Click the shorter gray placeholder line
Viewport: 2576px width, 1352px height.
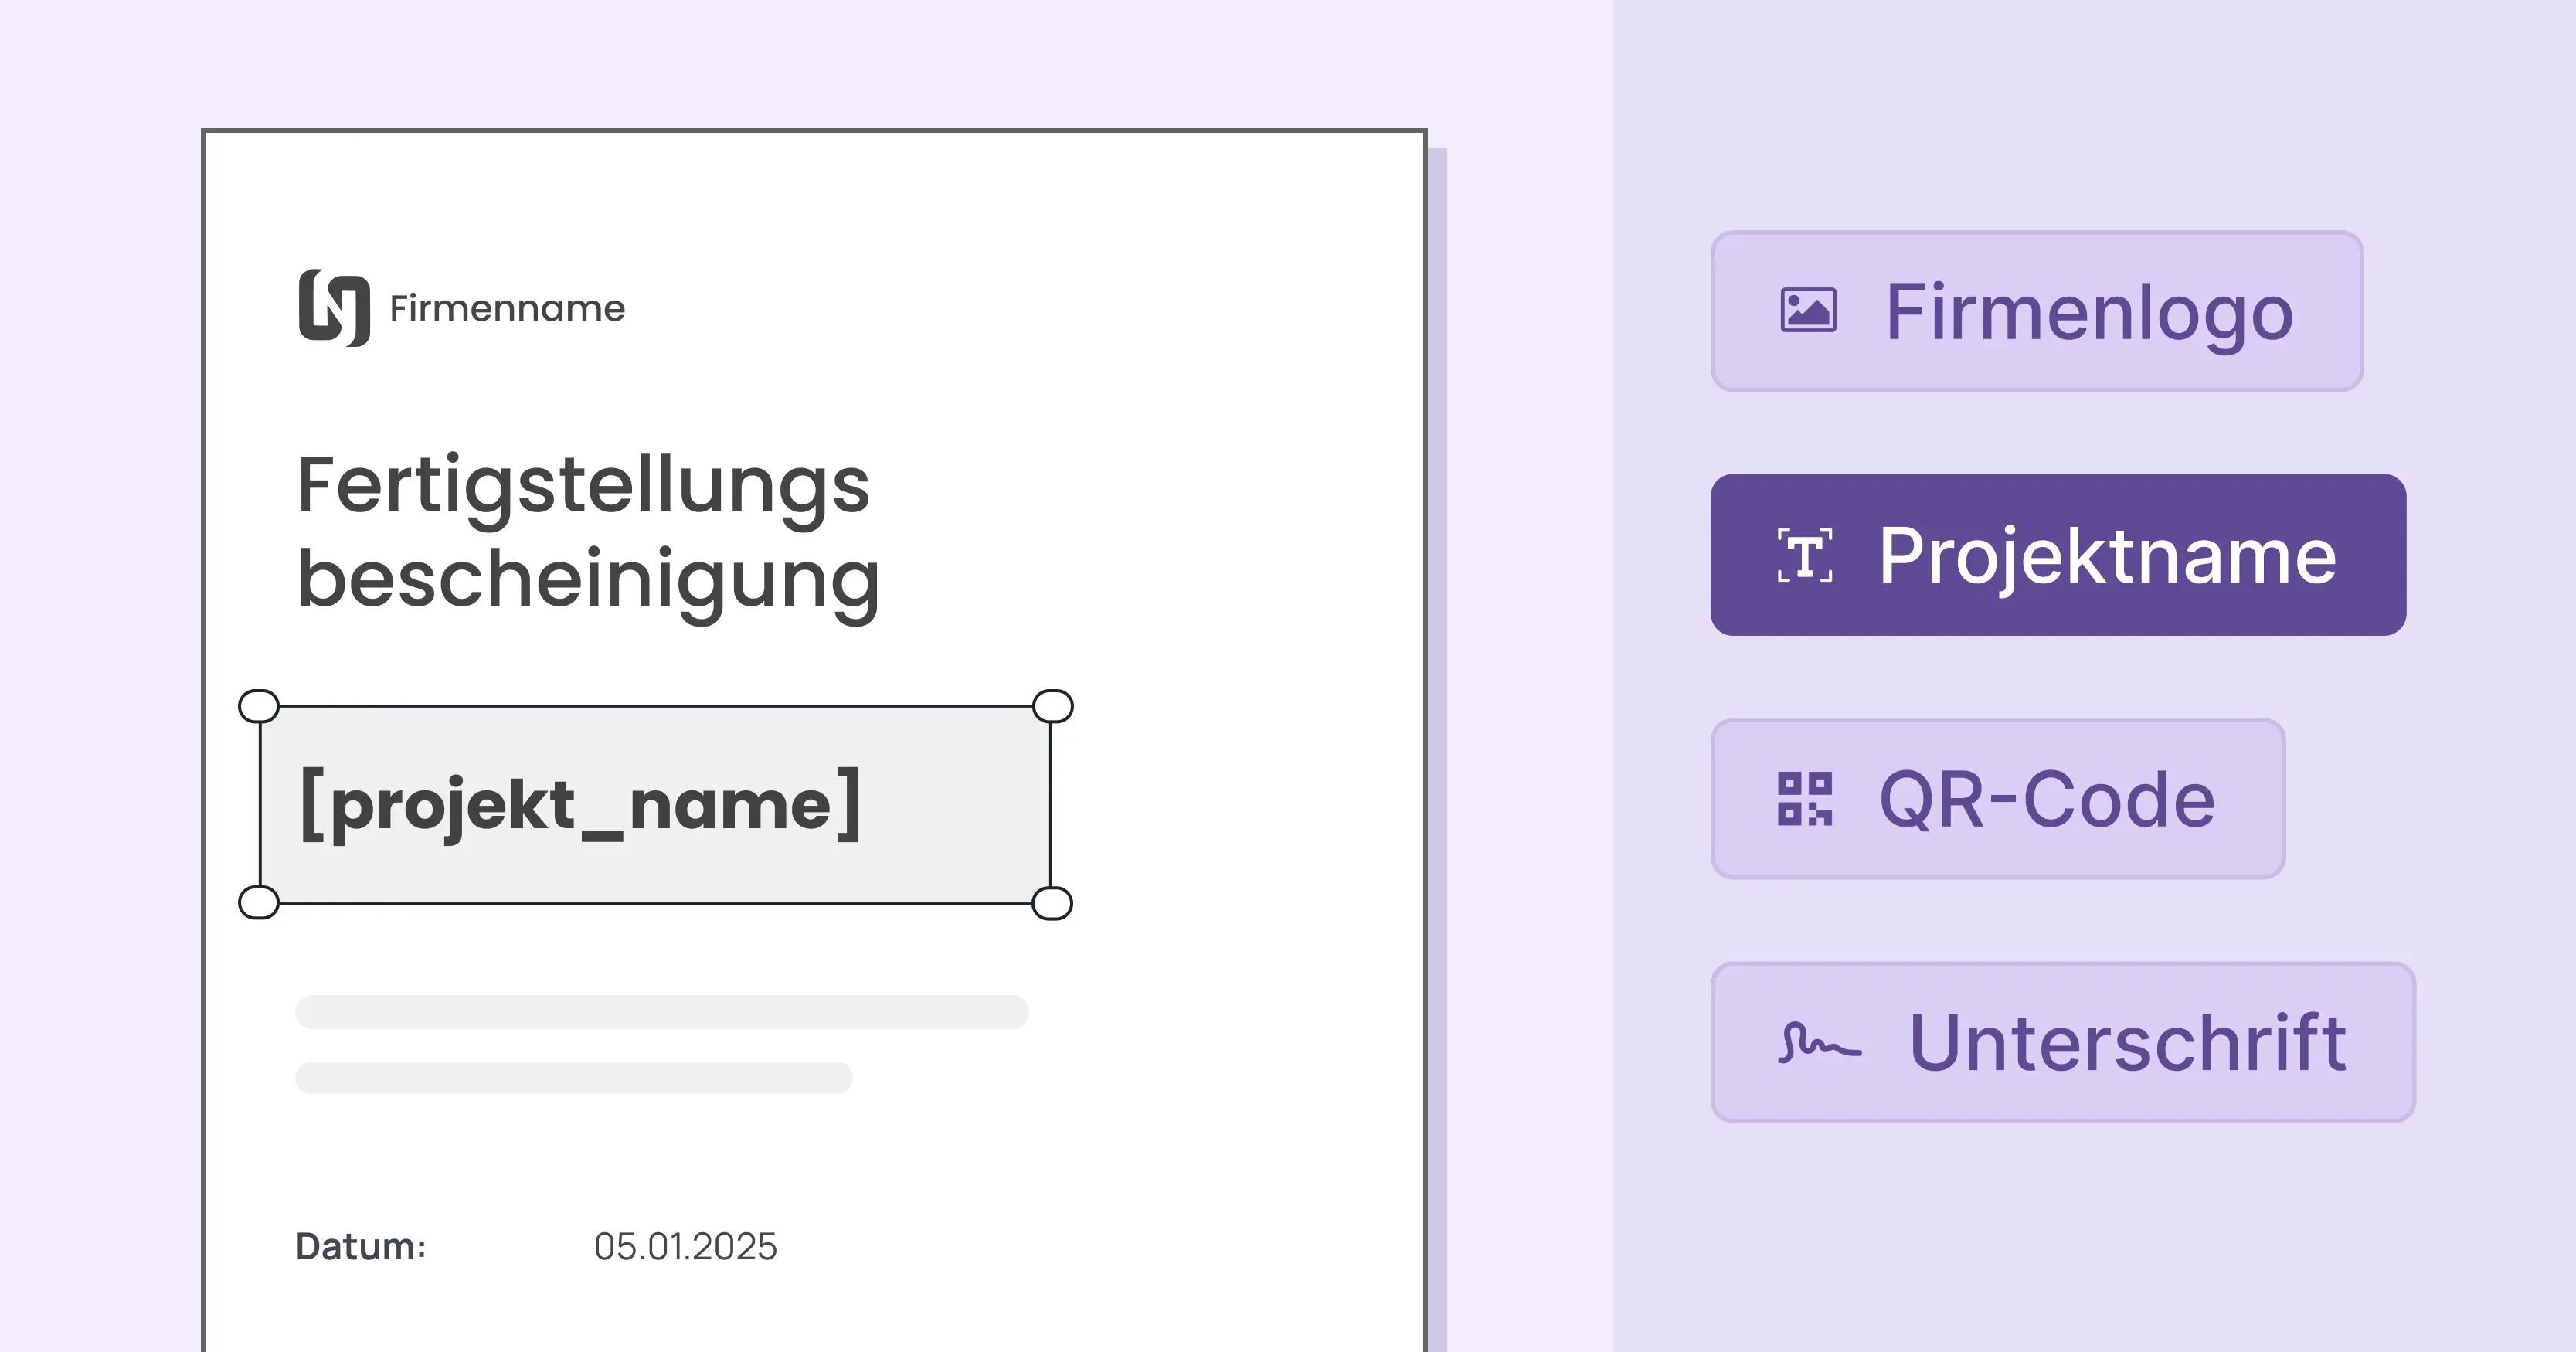pyautogui.click(x=573, y=1077)
